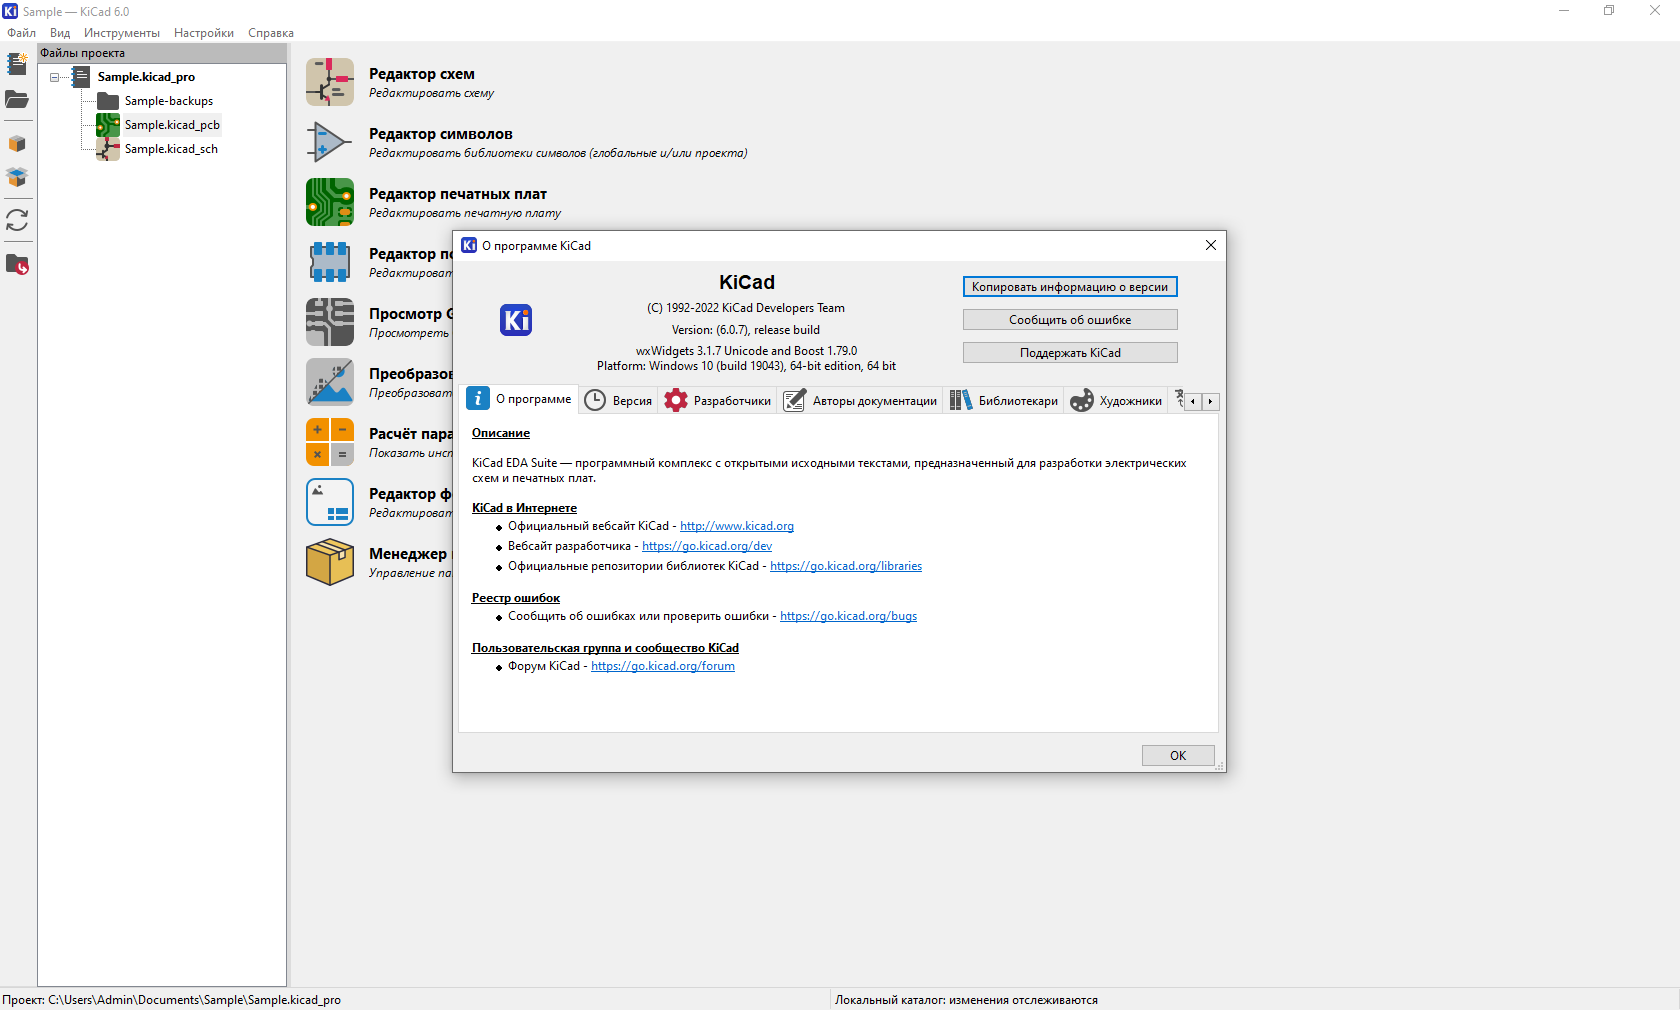Click OK to close the About dialog
This screenshot has height=1010, width=1680.
pos(1177,756)
